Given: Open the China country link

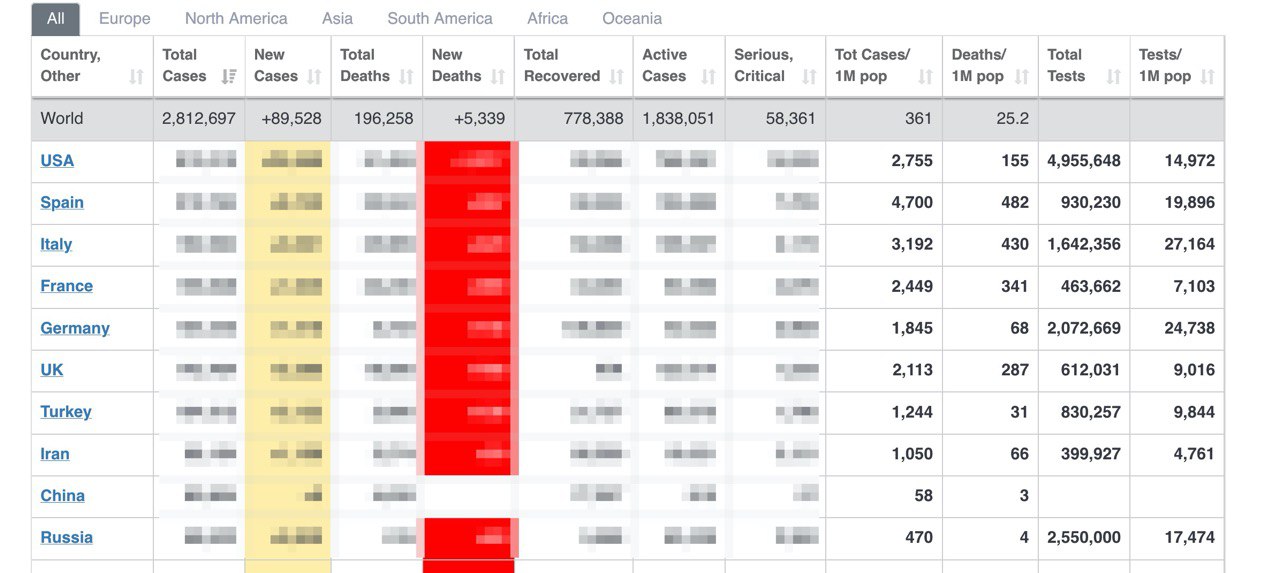Looking at the screenshot, I should point(63,497).
